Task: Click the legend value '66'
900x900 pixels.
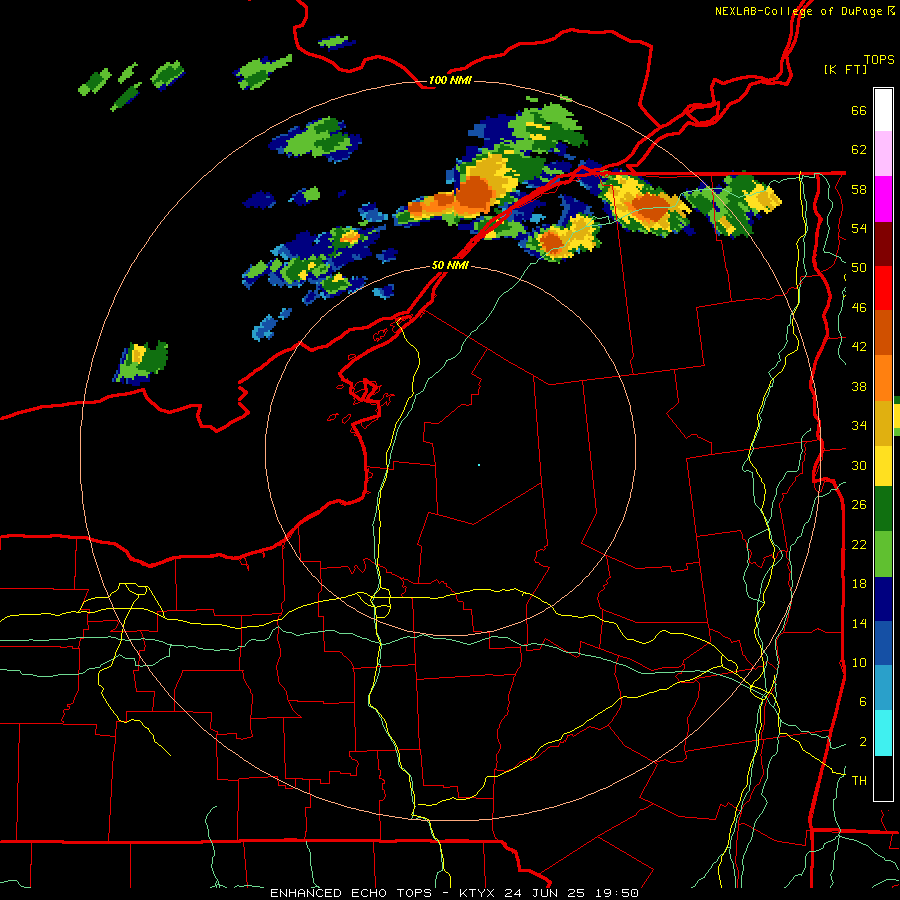Action: [859, 110]
